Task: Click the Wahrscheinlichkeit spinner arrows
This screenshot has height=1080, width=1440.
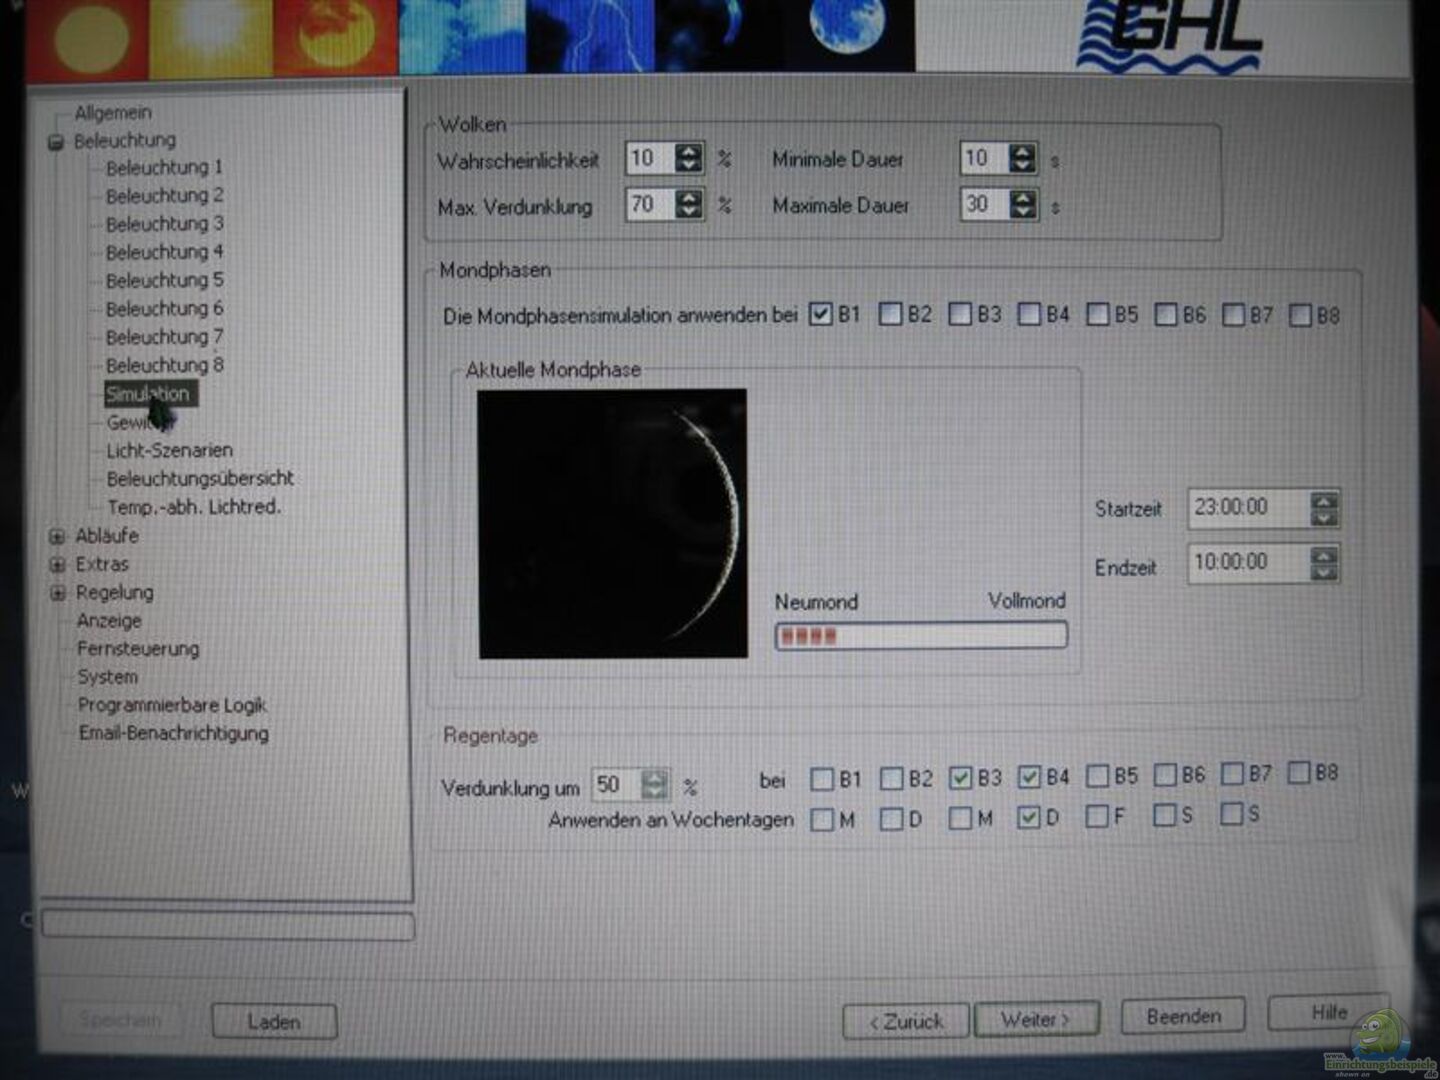Action: tap(689, 158)
